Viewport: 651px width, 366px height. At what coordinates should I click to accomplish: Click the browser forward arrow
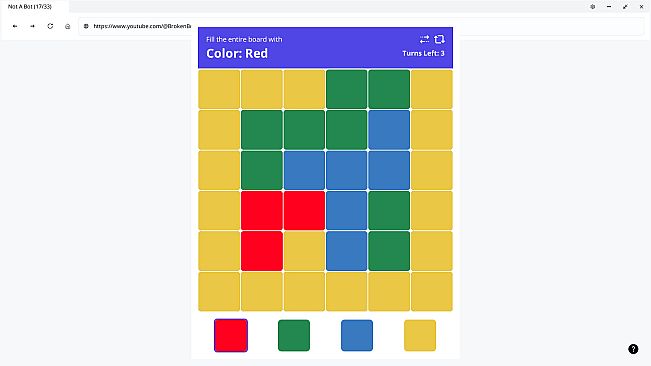click(x=32, y=26)
